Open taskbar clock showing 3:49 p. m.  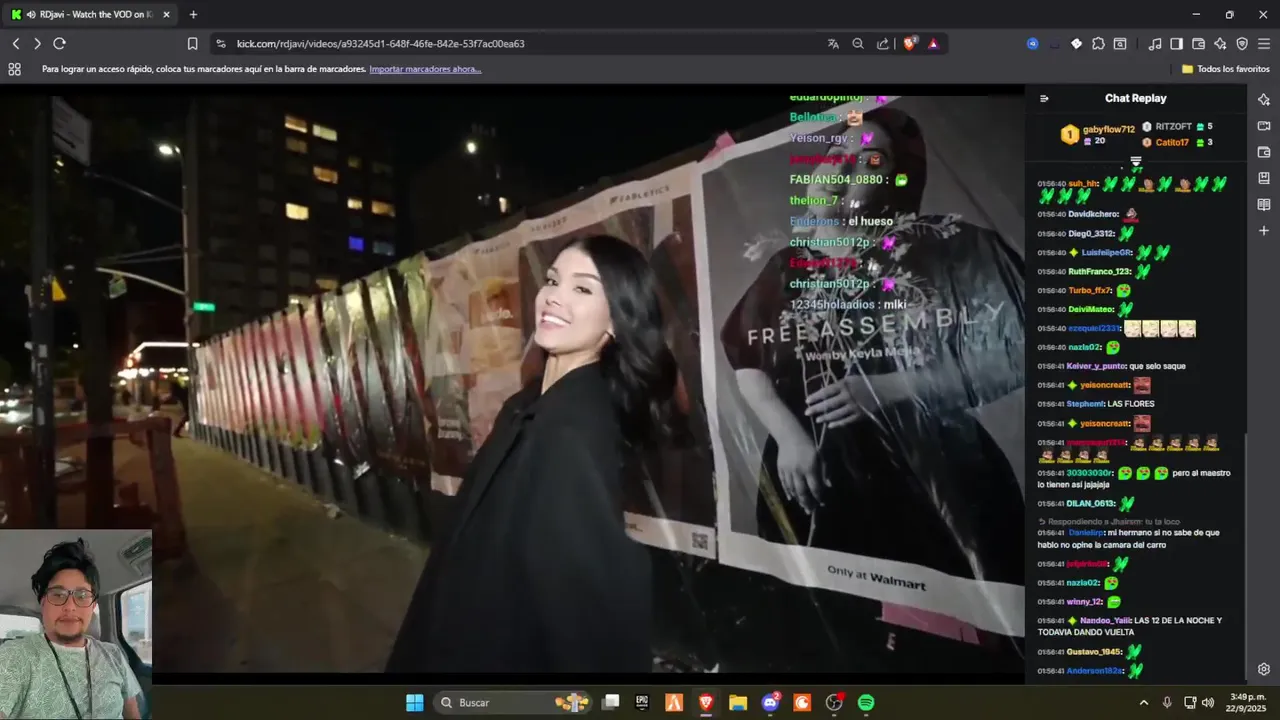1247,703
